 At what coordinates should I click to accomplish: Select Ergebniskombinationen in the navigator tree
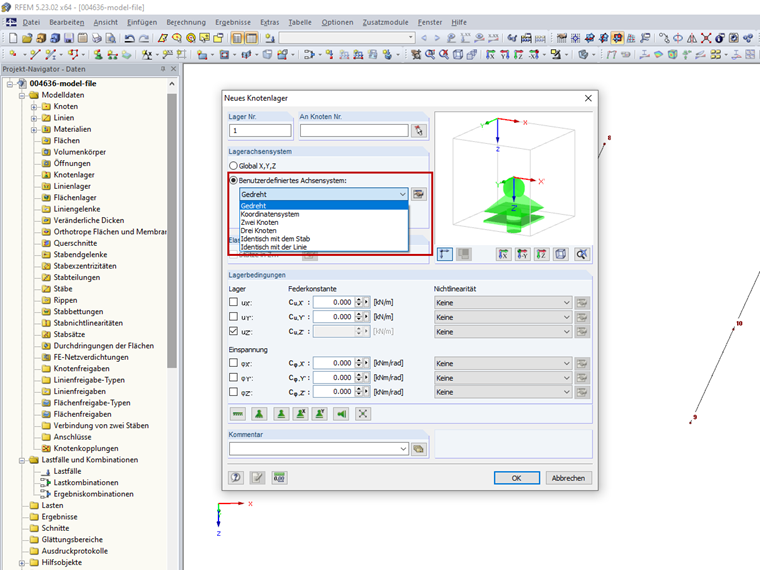(94, 494)
